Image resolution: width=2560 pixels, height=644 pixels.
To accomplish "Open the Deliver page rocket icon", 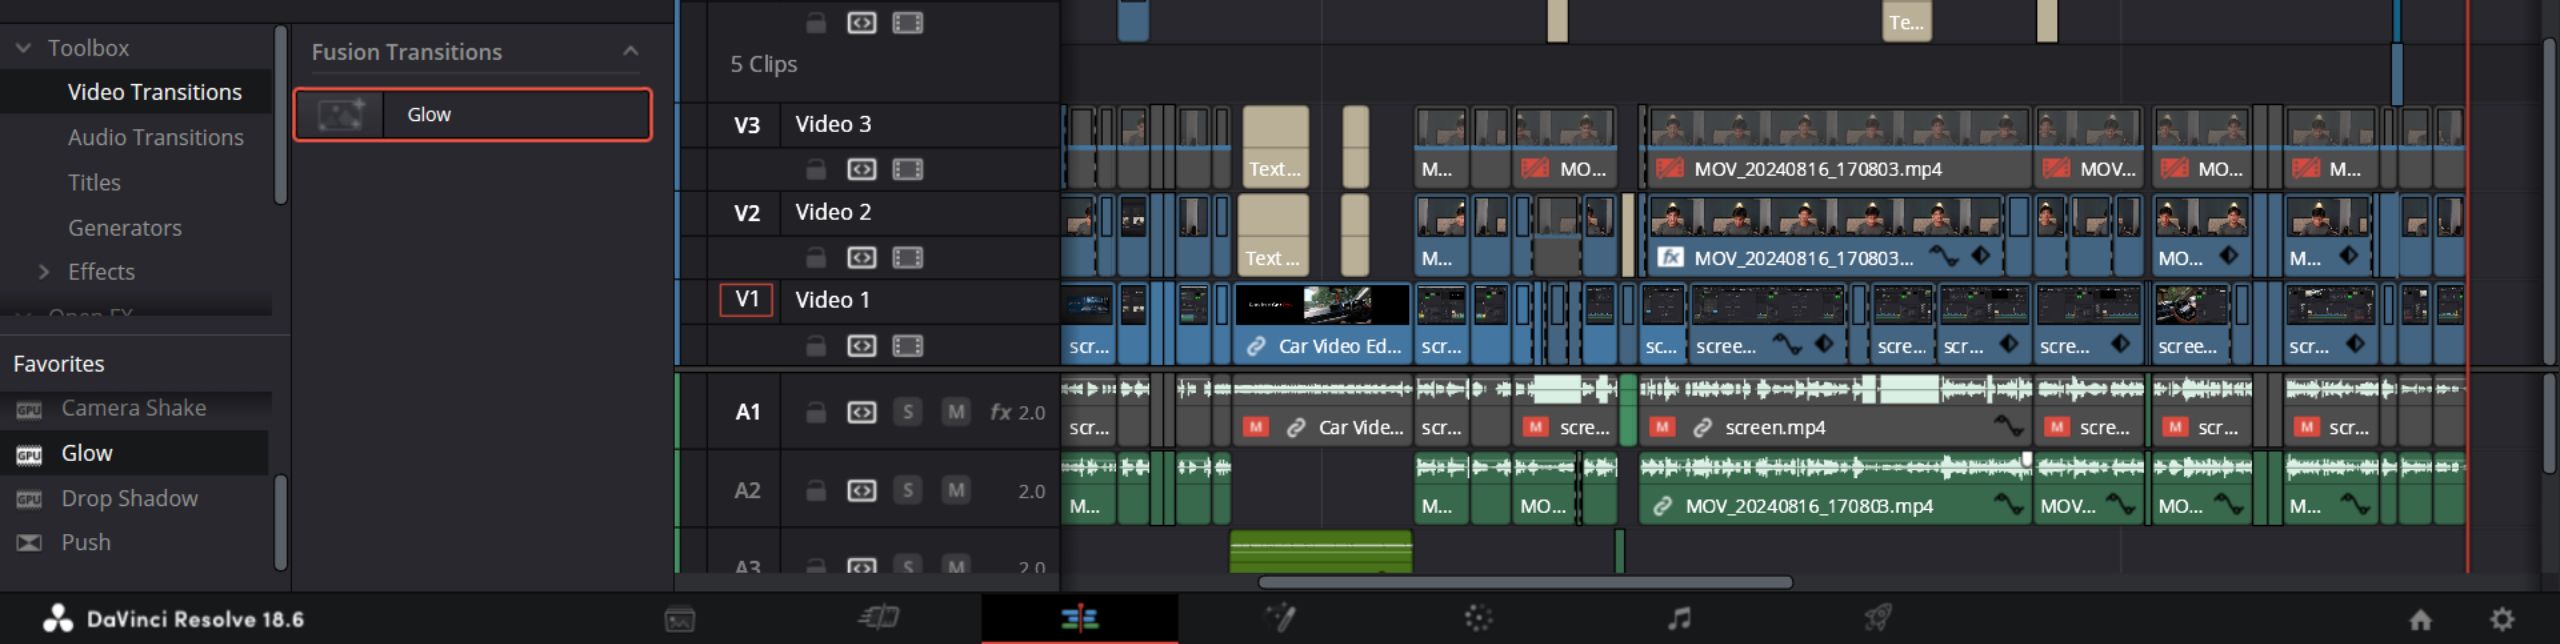I will tap(1878, 619).
